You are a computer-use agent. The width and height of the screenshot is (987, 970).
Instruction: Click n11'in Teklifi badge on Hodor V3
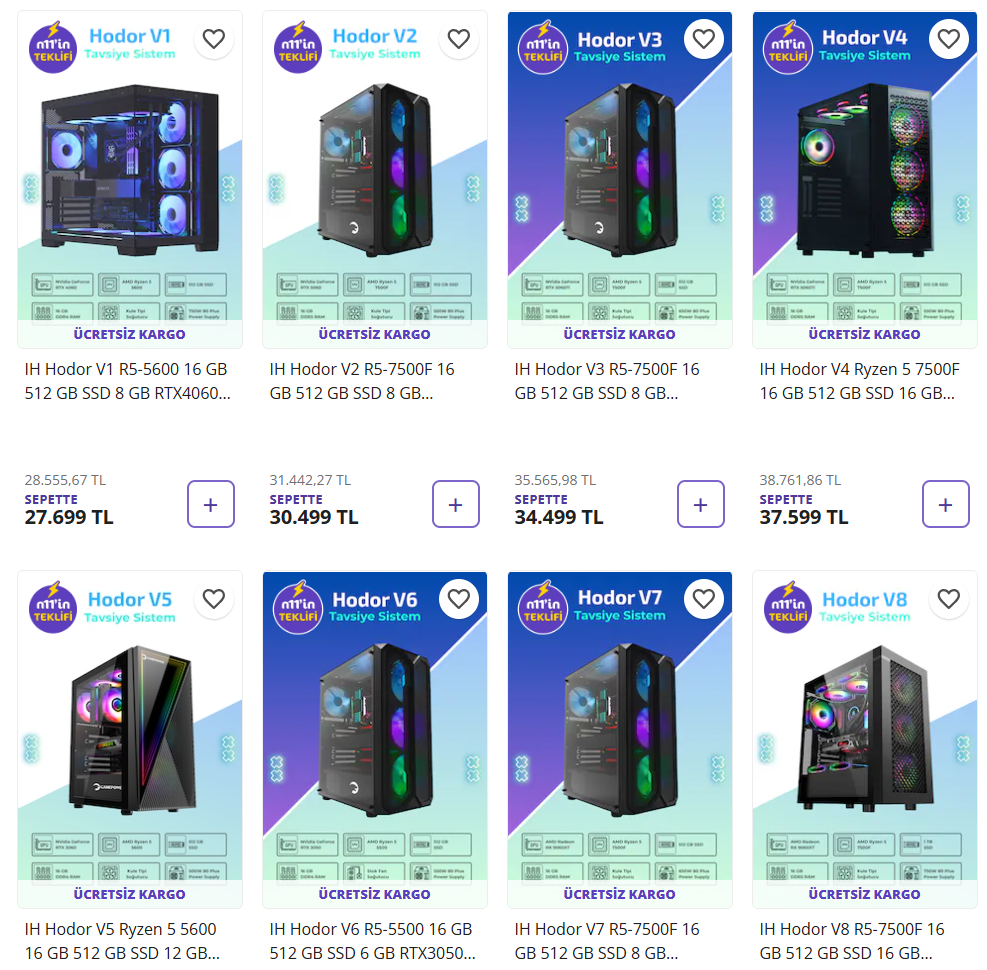[543, 48]
